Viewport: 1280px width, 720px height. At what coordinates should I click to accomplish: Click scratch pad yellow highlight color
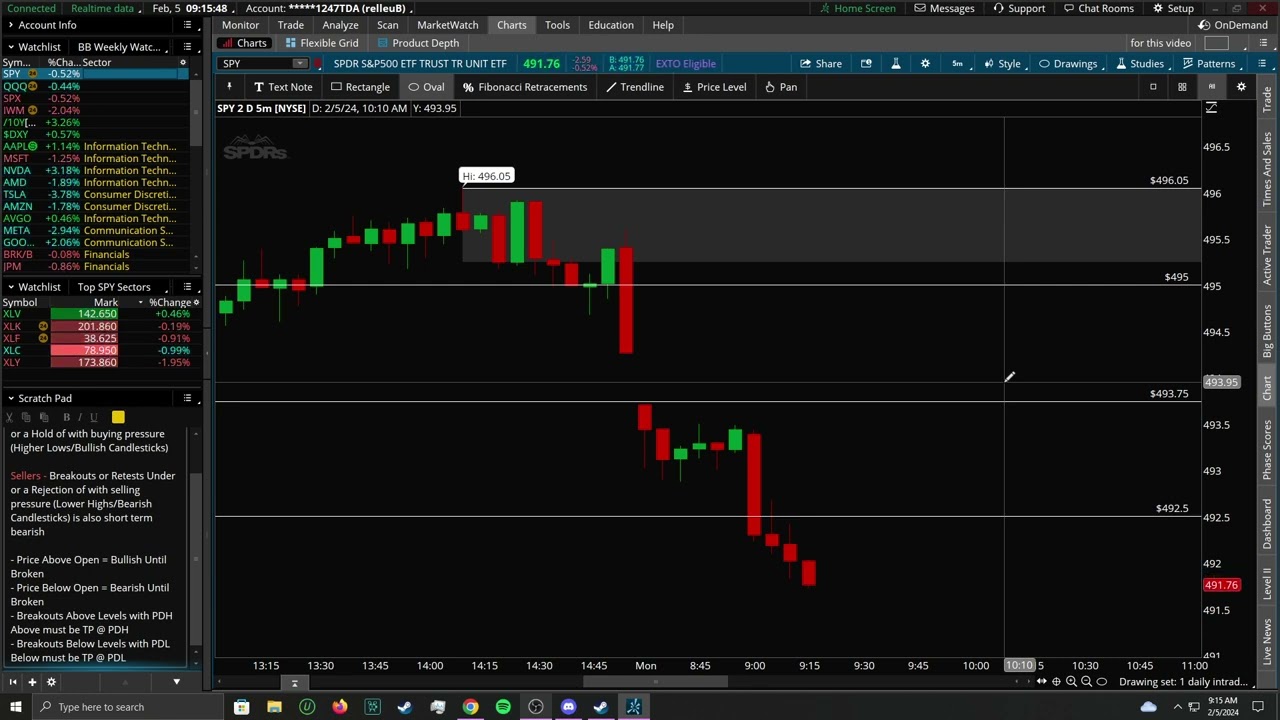pyautogui.click(x=118, y=417)
